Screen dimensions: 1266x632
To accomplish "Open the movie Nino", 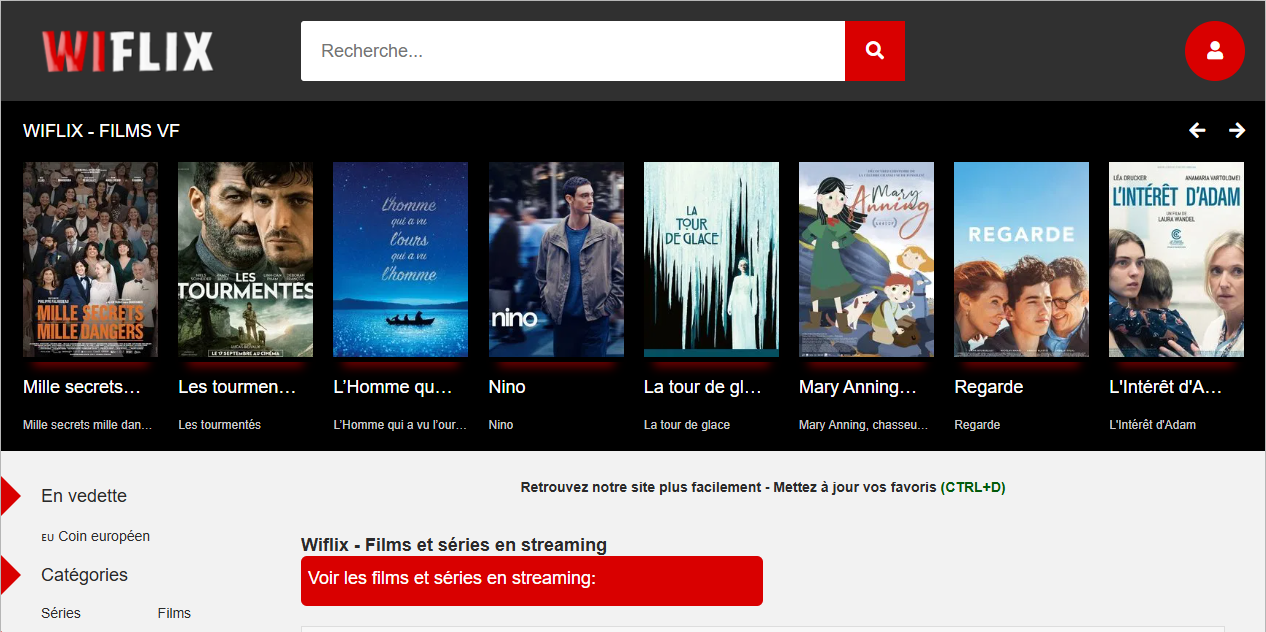I will (556, 259).
